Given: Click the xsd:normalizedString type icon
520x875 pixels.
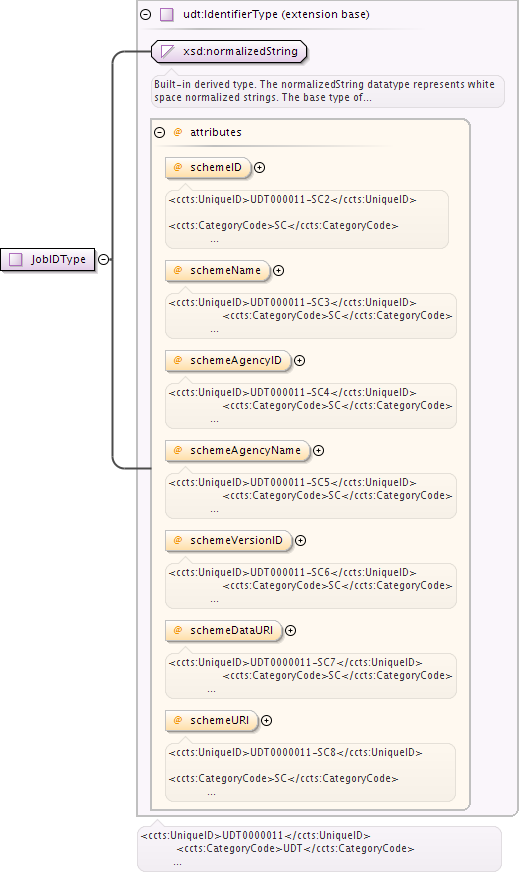Looking at the screenshot, I should pyautogui.click(x=167, y=52).
